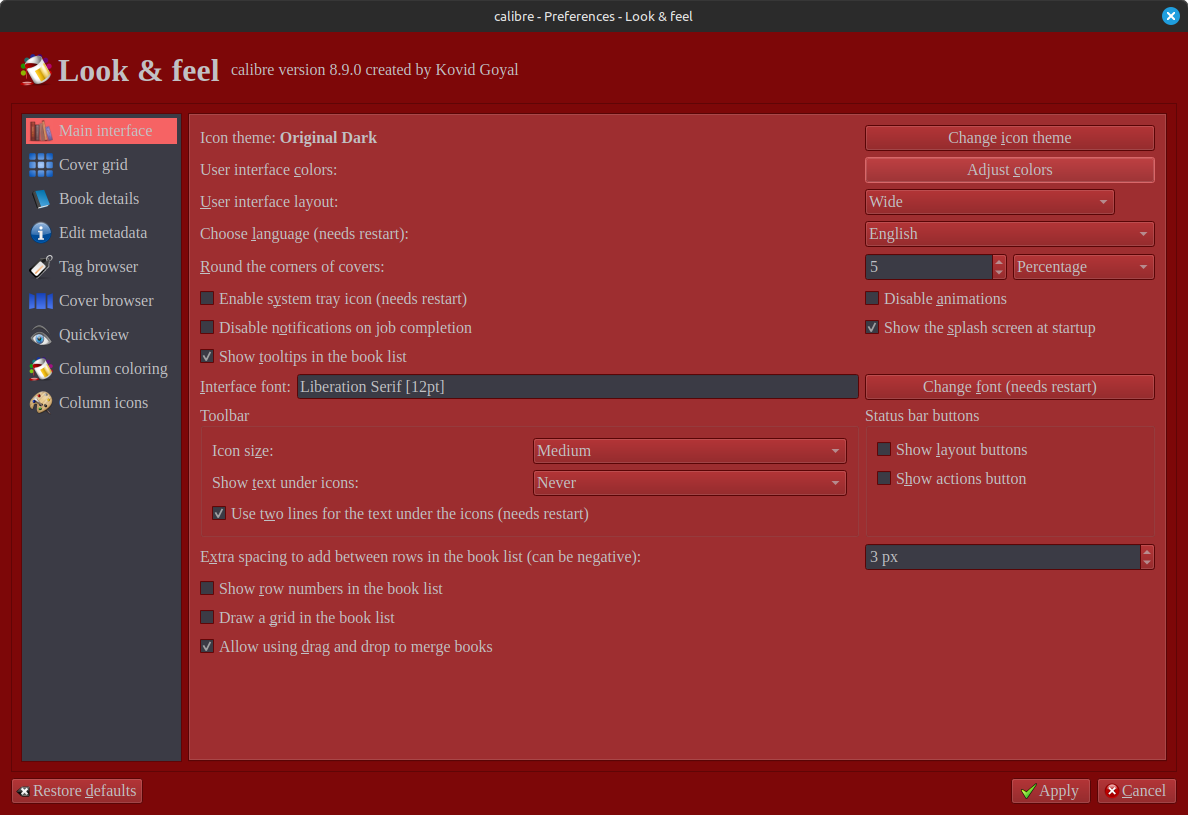Click the Adjust colors button
Image resolution: width=1188 pixels, height=815 pixels.
point(1009,170)
